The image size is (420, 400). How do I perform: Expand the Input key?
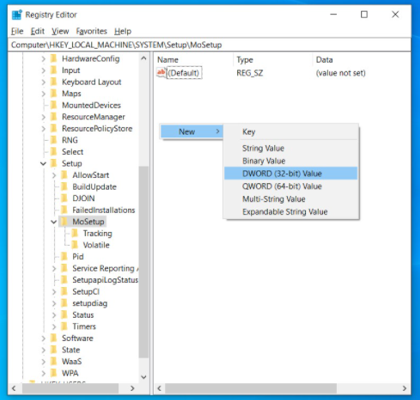coord(43,71)
